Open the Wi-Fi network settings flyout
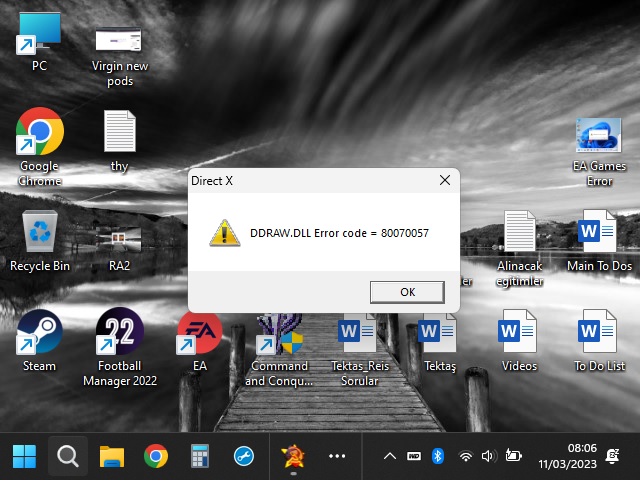Viewport: 643px width, 483px height. point(465,457)
